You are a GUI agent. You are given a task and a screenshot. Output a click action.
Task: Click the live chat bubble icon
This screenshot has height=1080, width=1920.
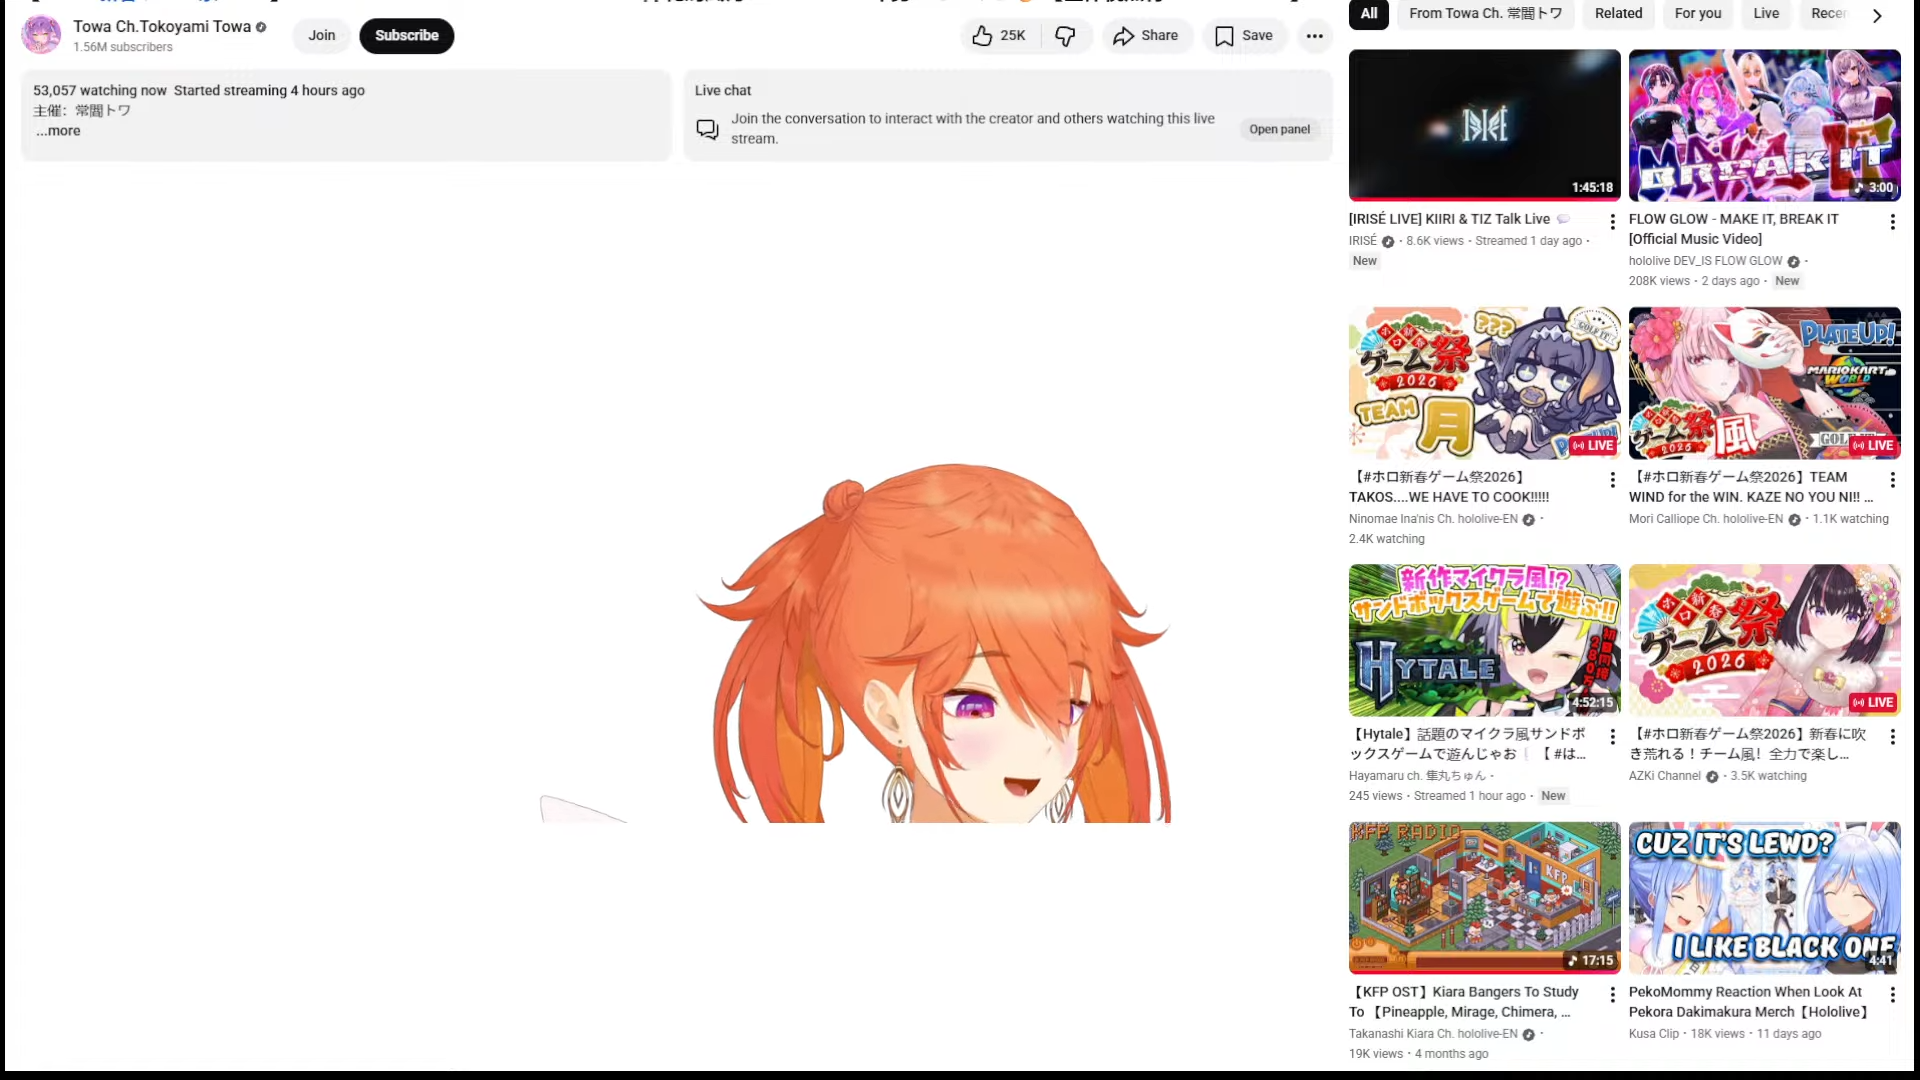pyautogui.click(x=707, y=129)
